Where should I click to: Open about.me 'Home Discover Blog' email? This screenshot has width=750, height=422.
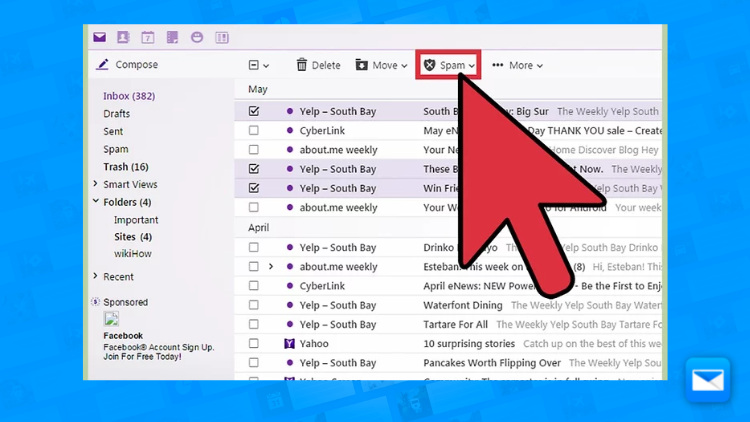448,149
